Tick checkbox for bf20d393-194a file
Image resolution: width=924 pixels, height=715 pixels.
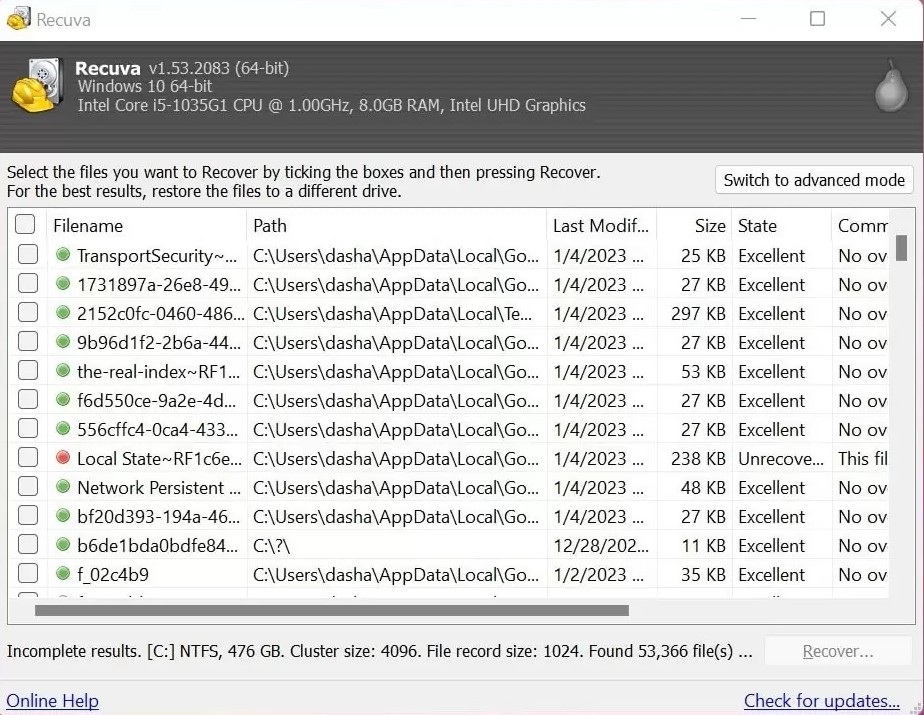pyautogui.click(x=28, y=516)
